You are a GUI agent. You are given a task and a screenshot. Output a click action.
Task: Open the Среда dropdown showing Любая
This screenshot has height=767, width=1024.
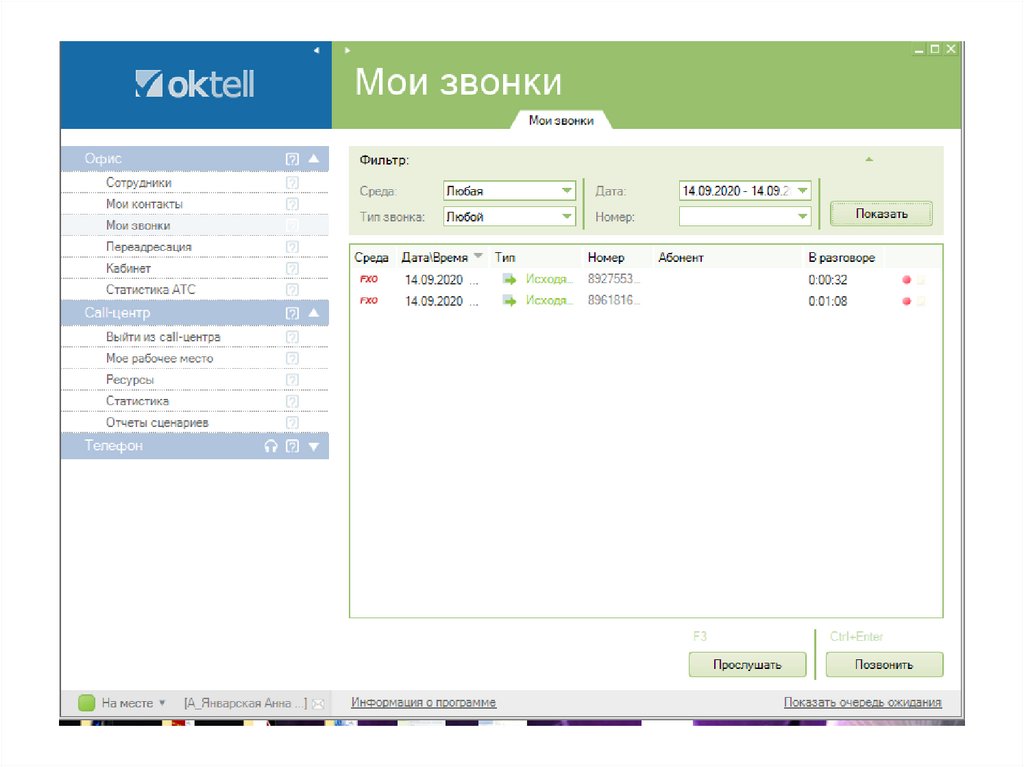(x=509, y=191)
